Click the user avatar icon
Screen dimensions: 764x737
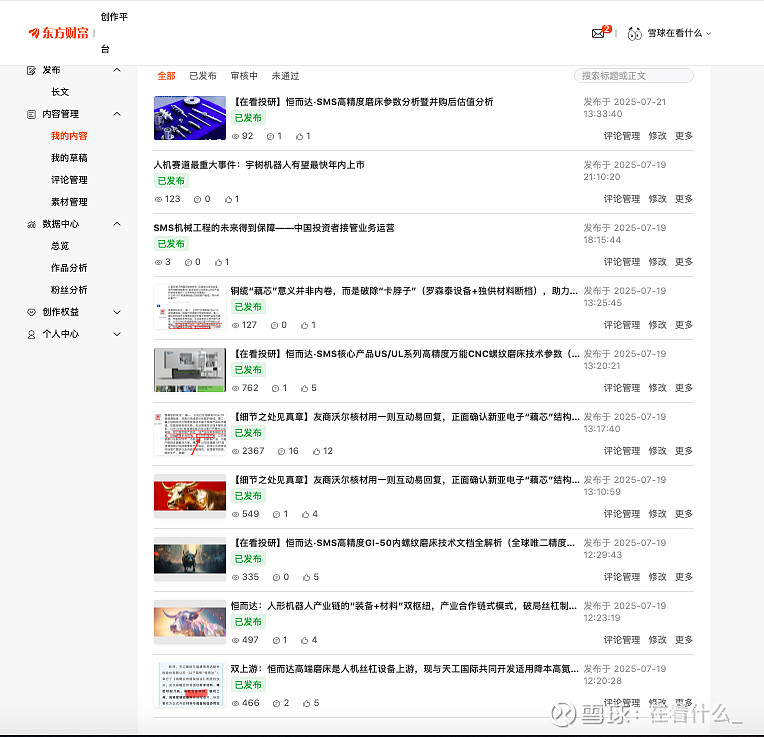tap(634, 33)
